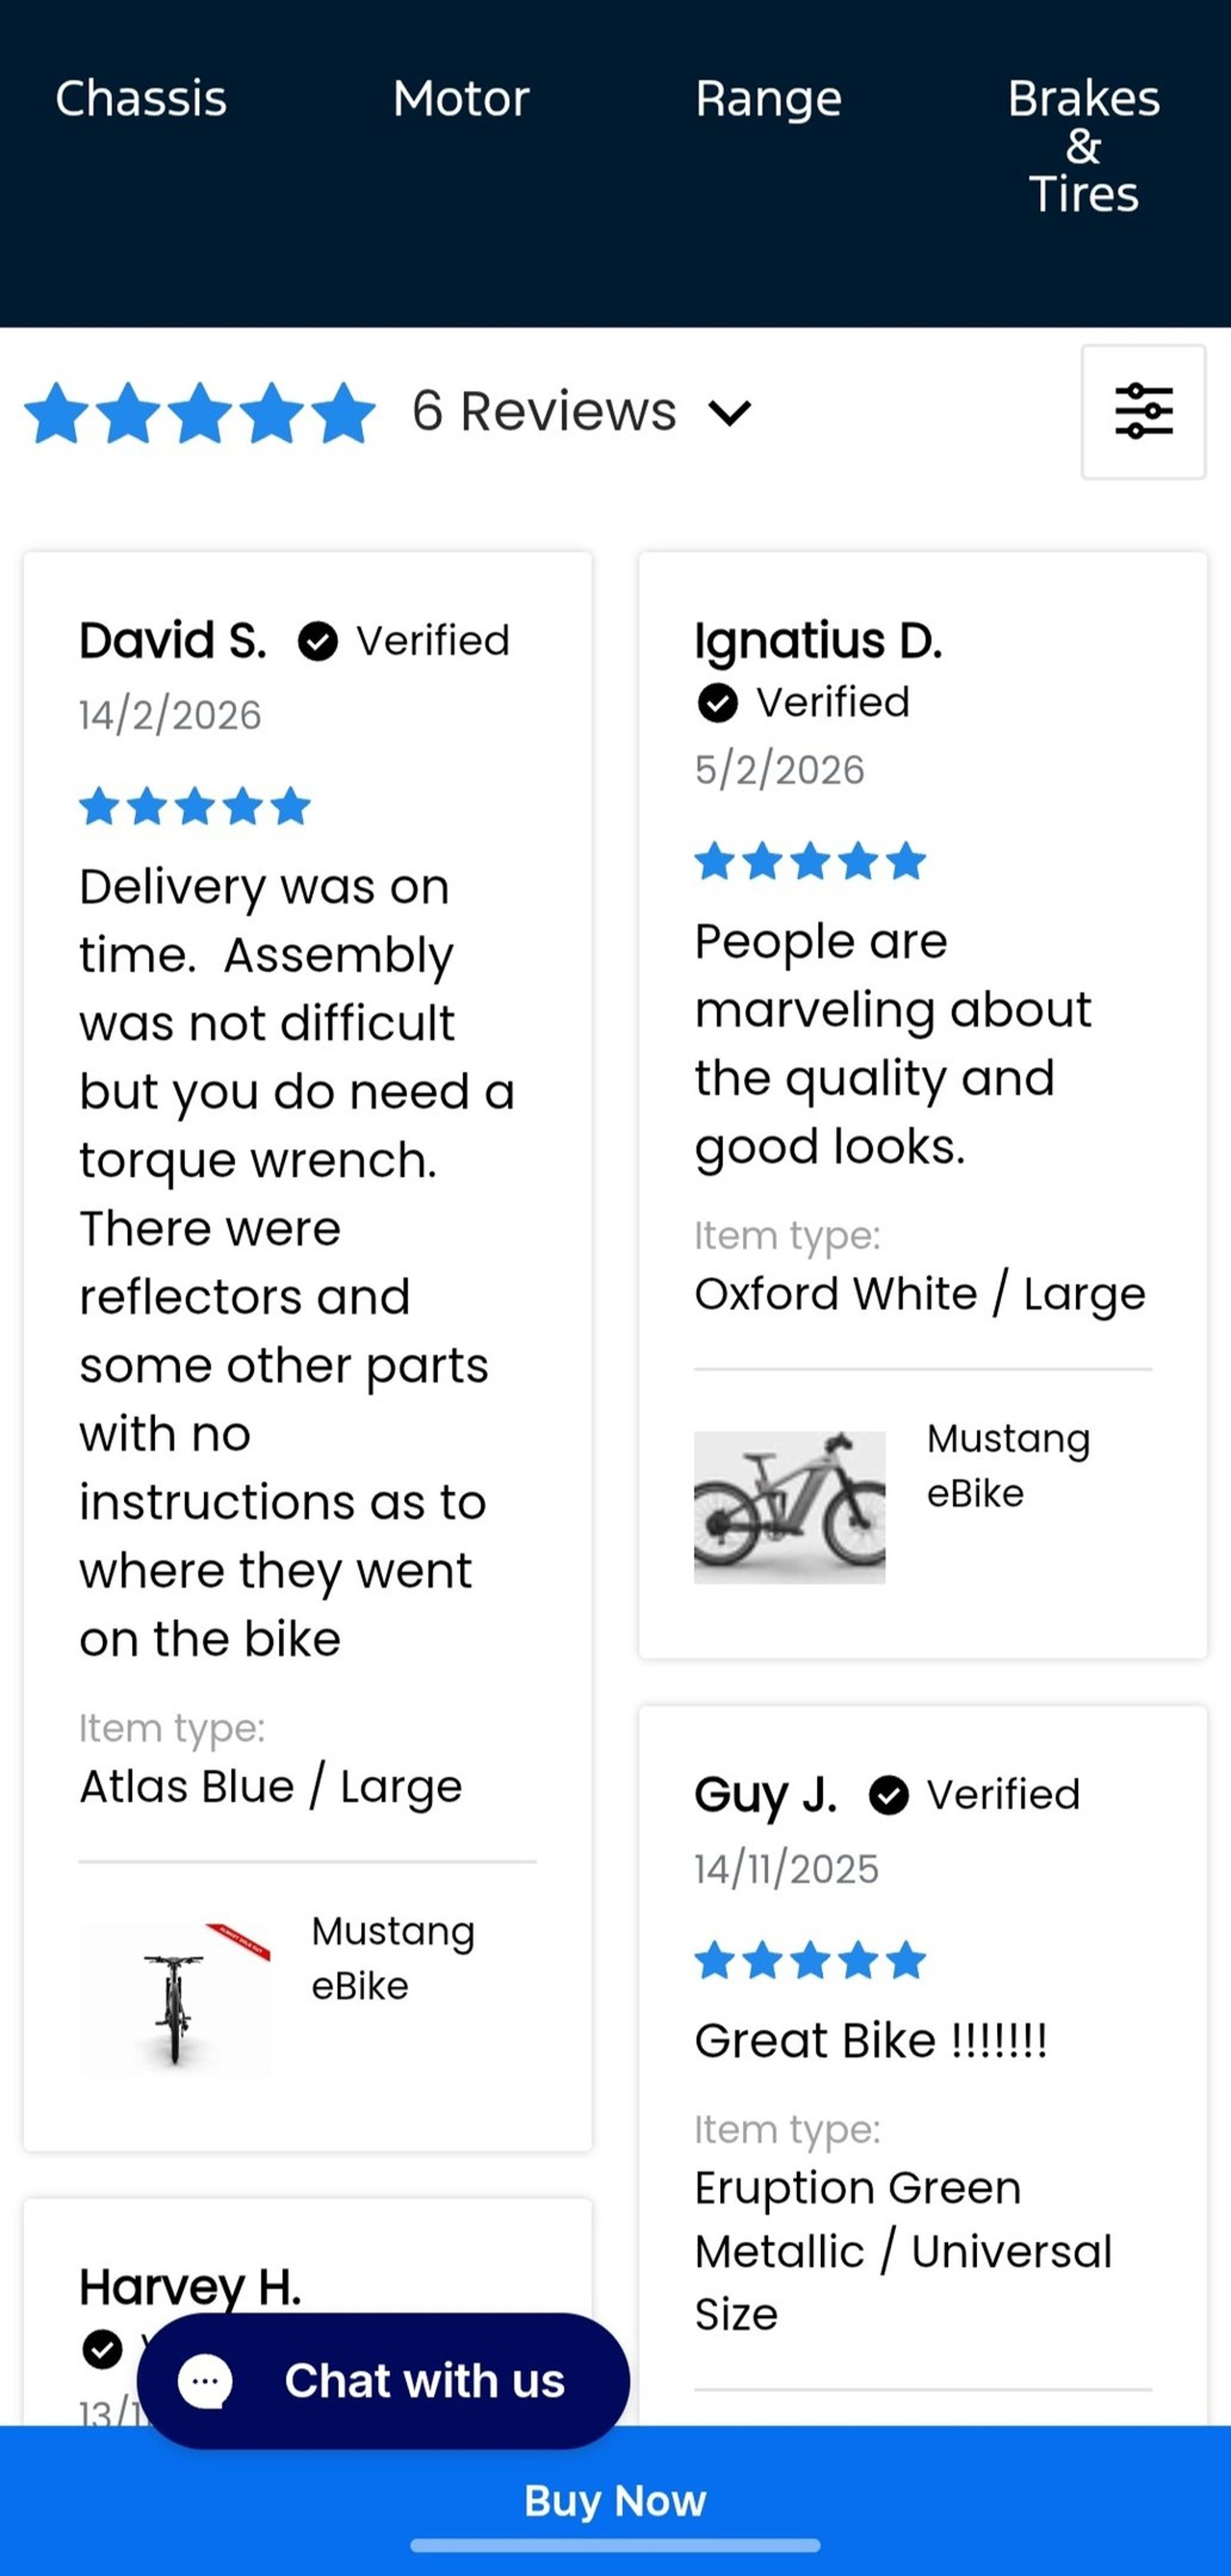Click grey bike thumbnail in Ignatius's review
This screenshot has width=1231, height=2576.
[789, 1507]
